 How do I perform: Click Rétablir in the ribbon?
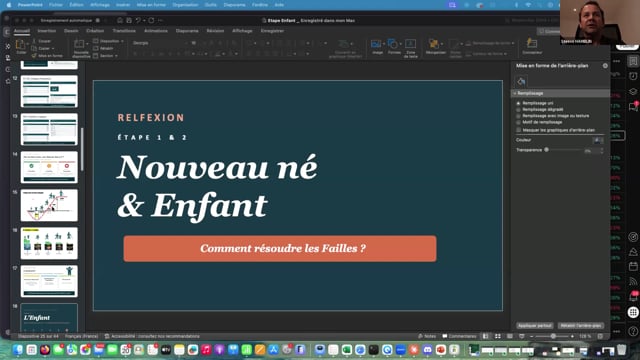(x=103, y=49)
